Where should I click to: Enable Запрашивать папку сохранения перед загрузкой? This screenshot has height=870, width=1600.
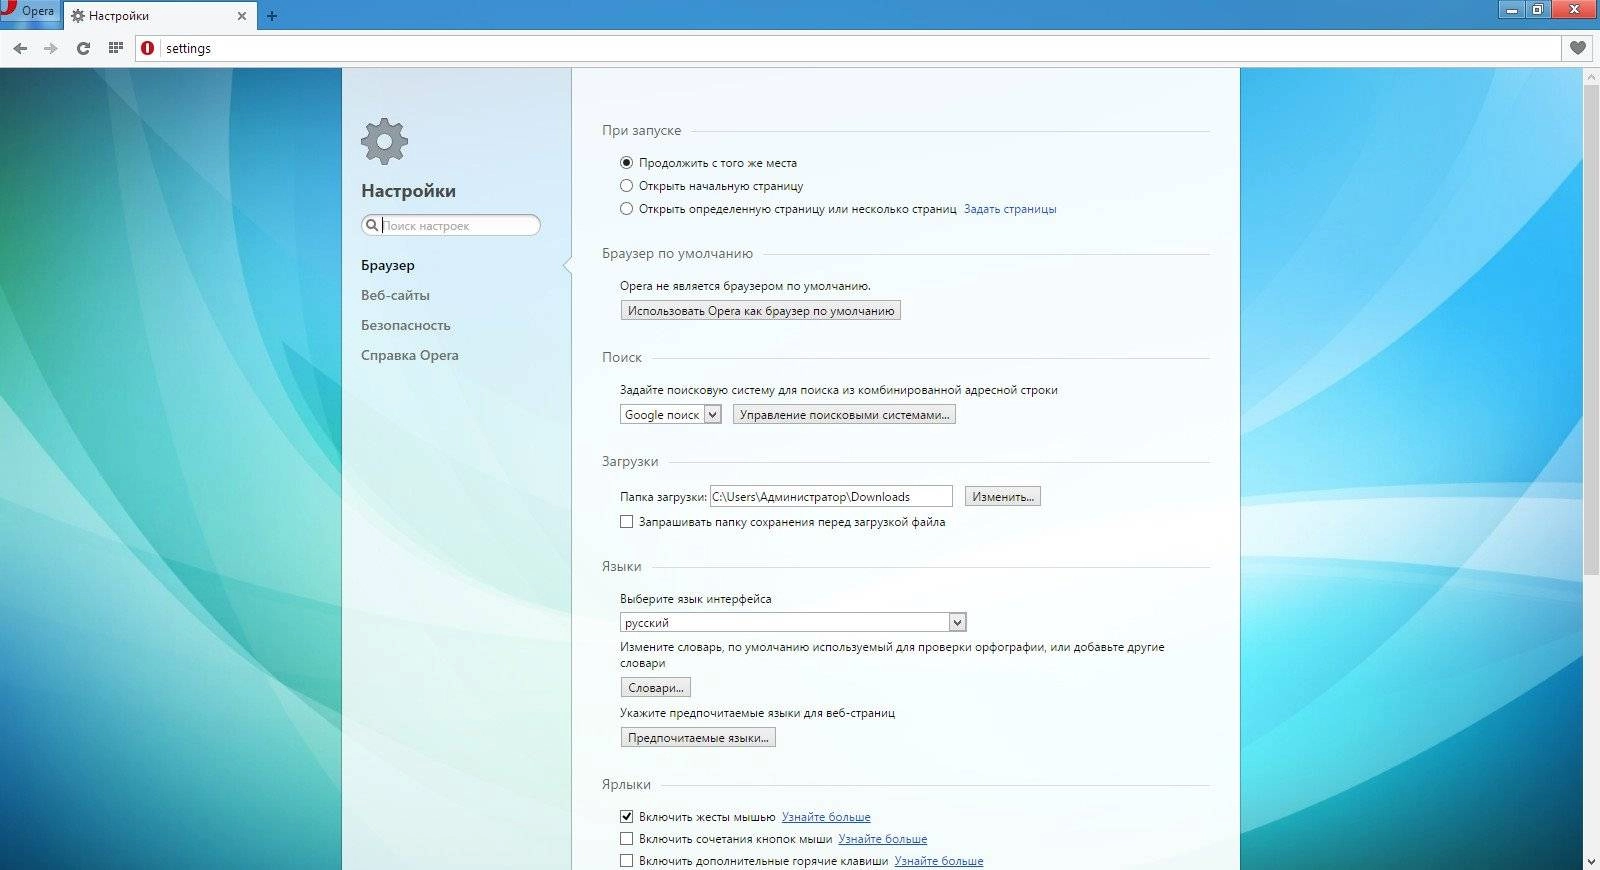pos(626,521)
